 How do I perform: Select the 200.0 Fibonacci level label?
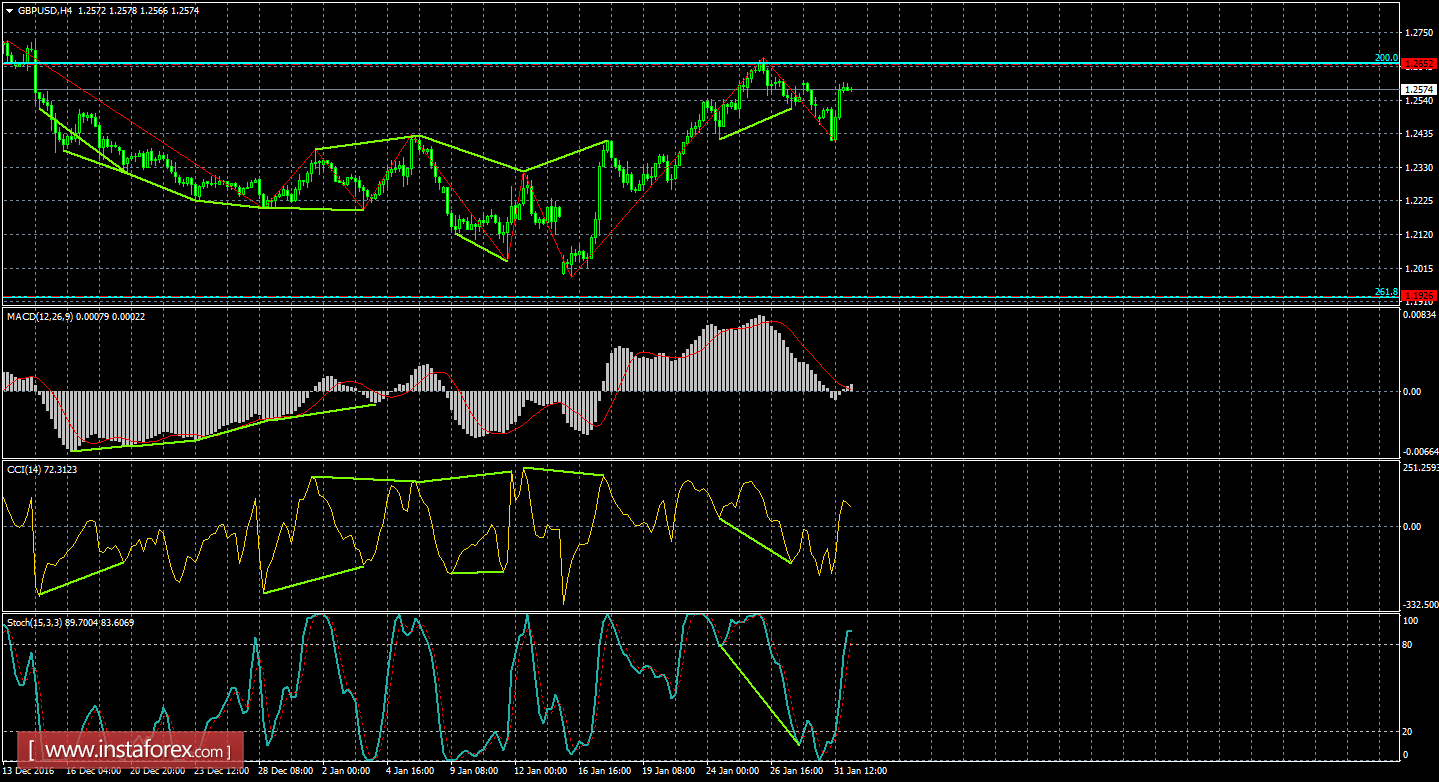(x=1386, y=58)
